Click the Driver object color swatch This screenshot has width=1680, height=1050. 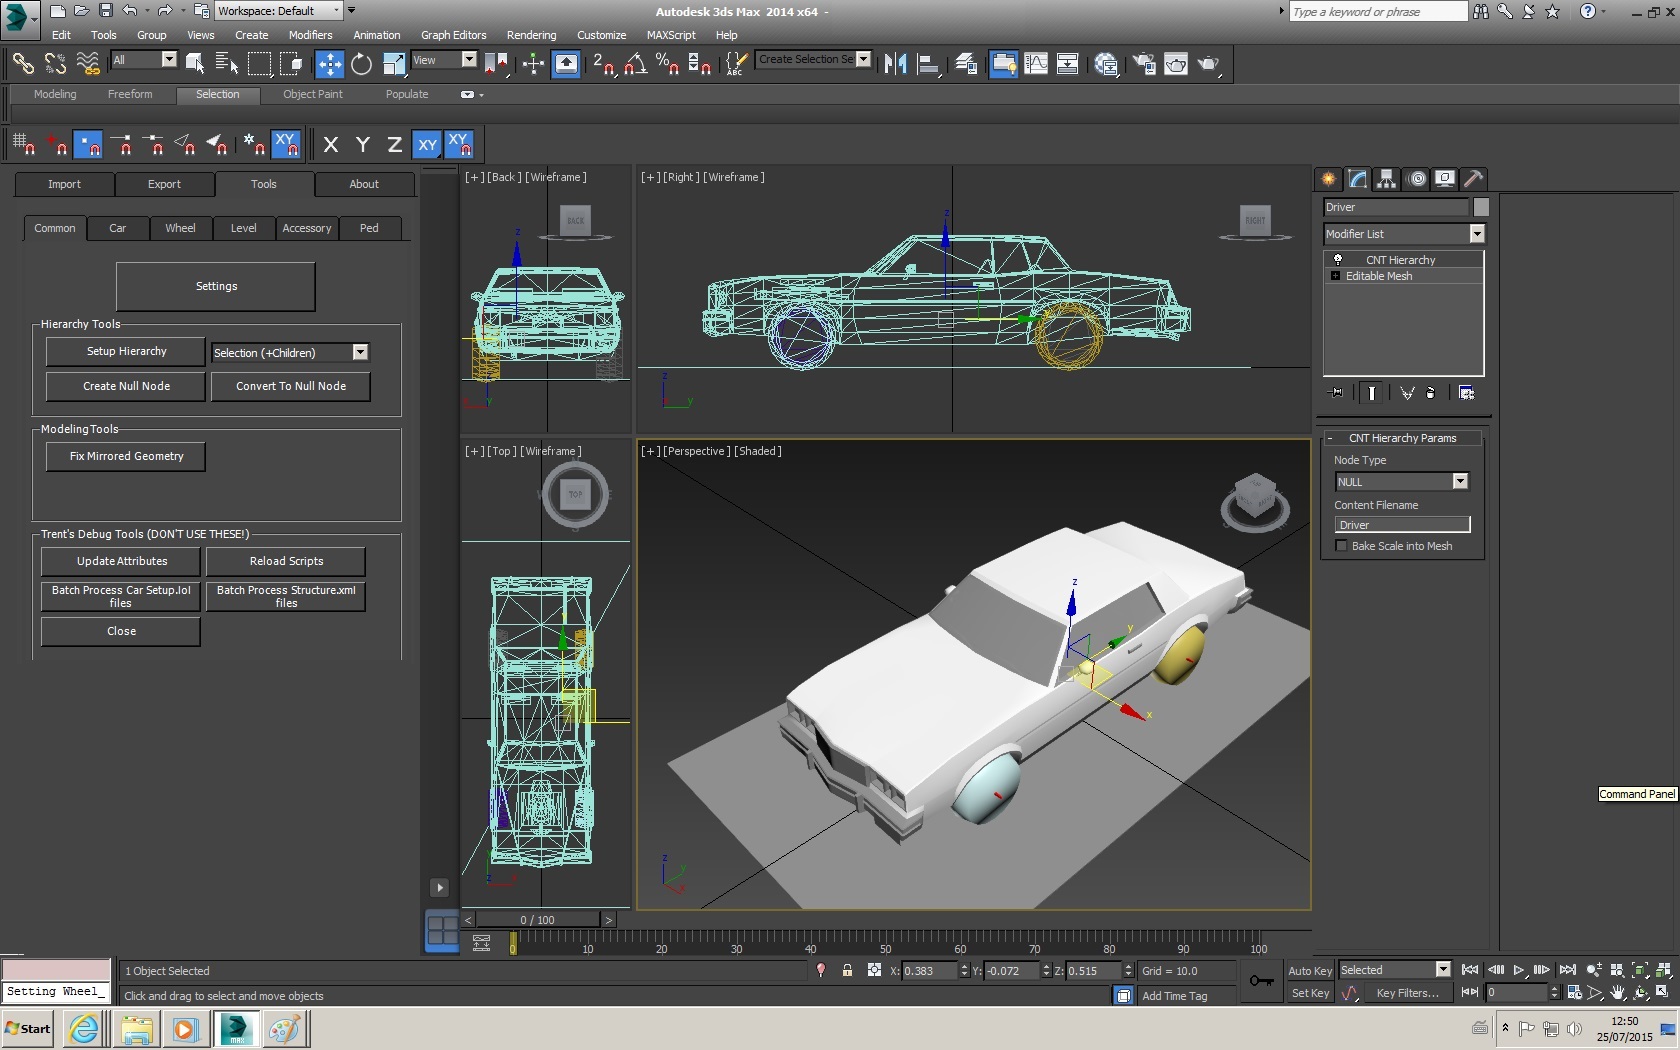[x=1481, y=207]
